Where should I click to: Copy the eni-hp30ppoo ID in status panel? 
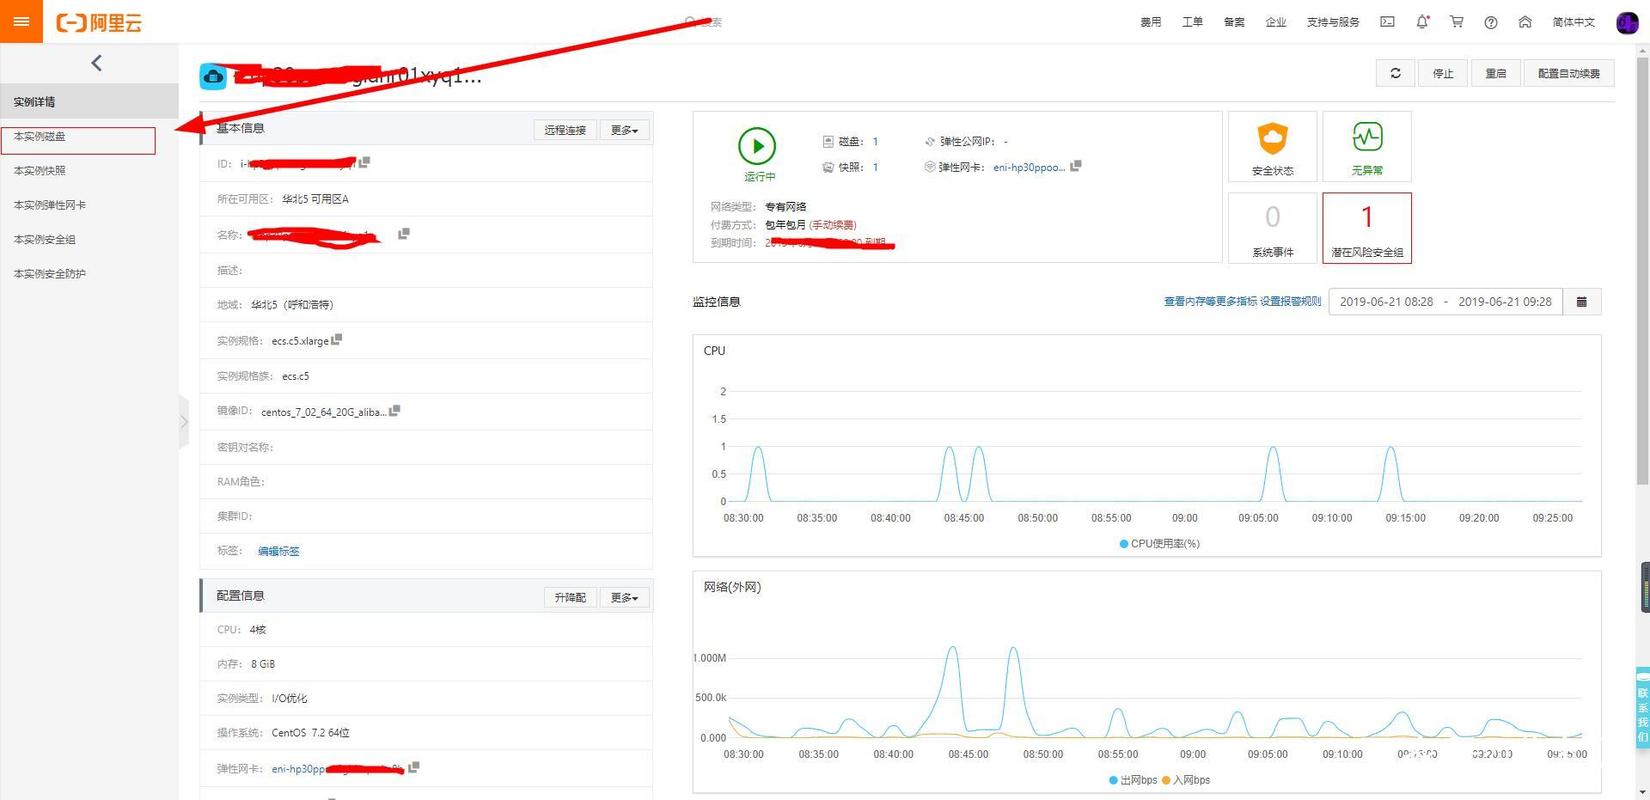click(x=1076, y=166)
